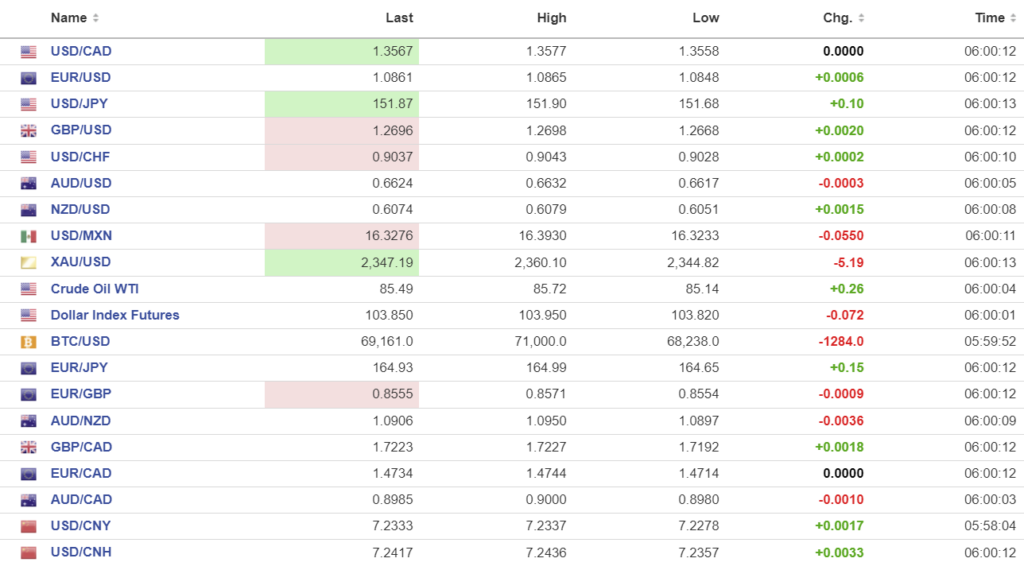Click the Australia flag icon beside AUD/USD
Viewport: 1024px width, 566px height.
pos(28,183)
